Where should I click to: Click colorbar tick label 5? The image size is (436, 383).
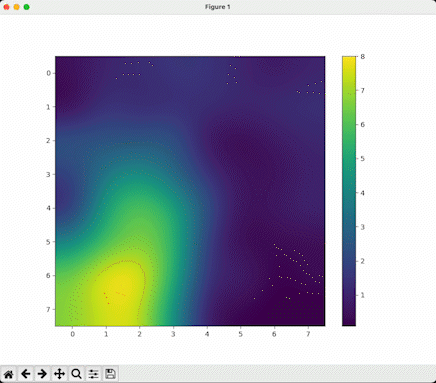363,159
